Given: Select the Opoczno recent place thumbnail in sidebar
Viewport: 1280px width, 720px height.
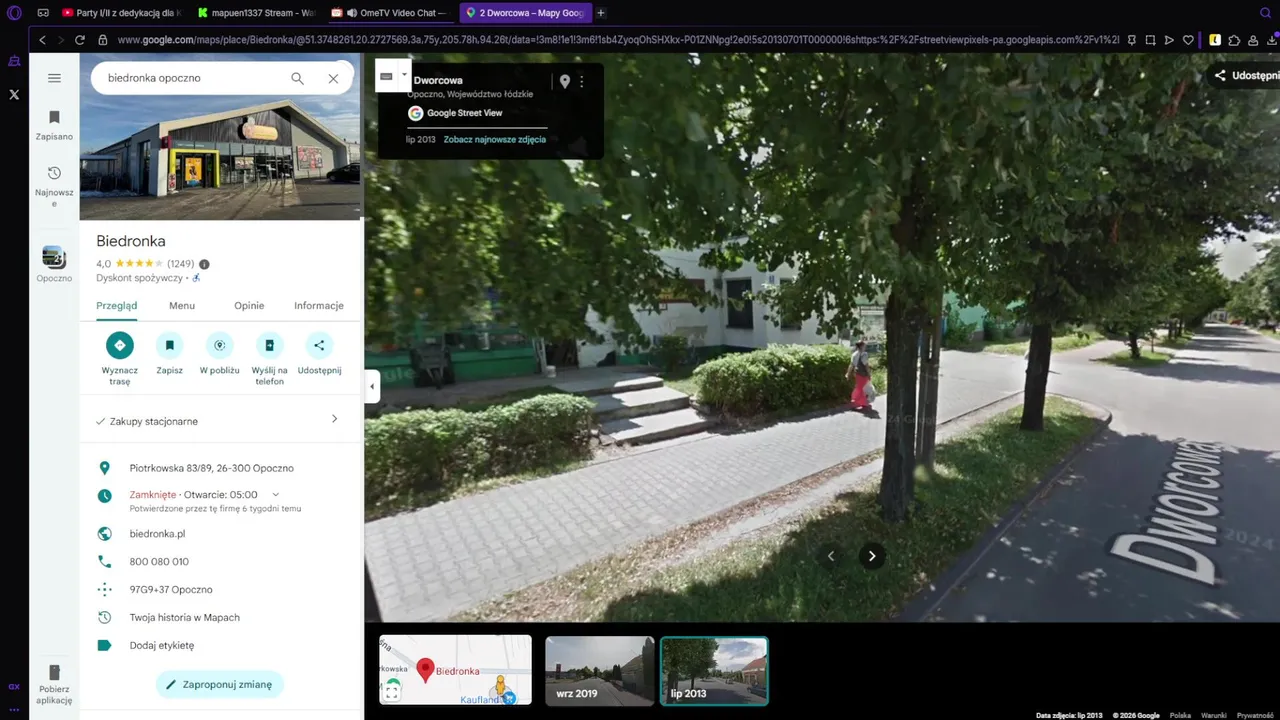Looking at the screenshot, I should click(x=54, y=264).
